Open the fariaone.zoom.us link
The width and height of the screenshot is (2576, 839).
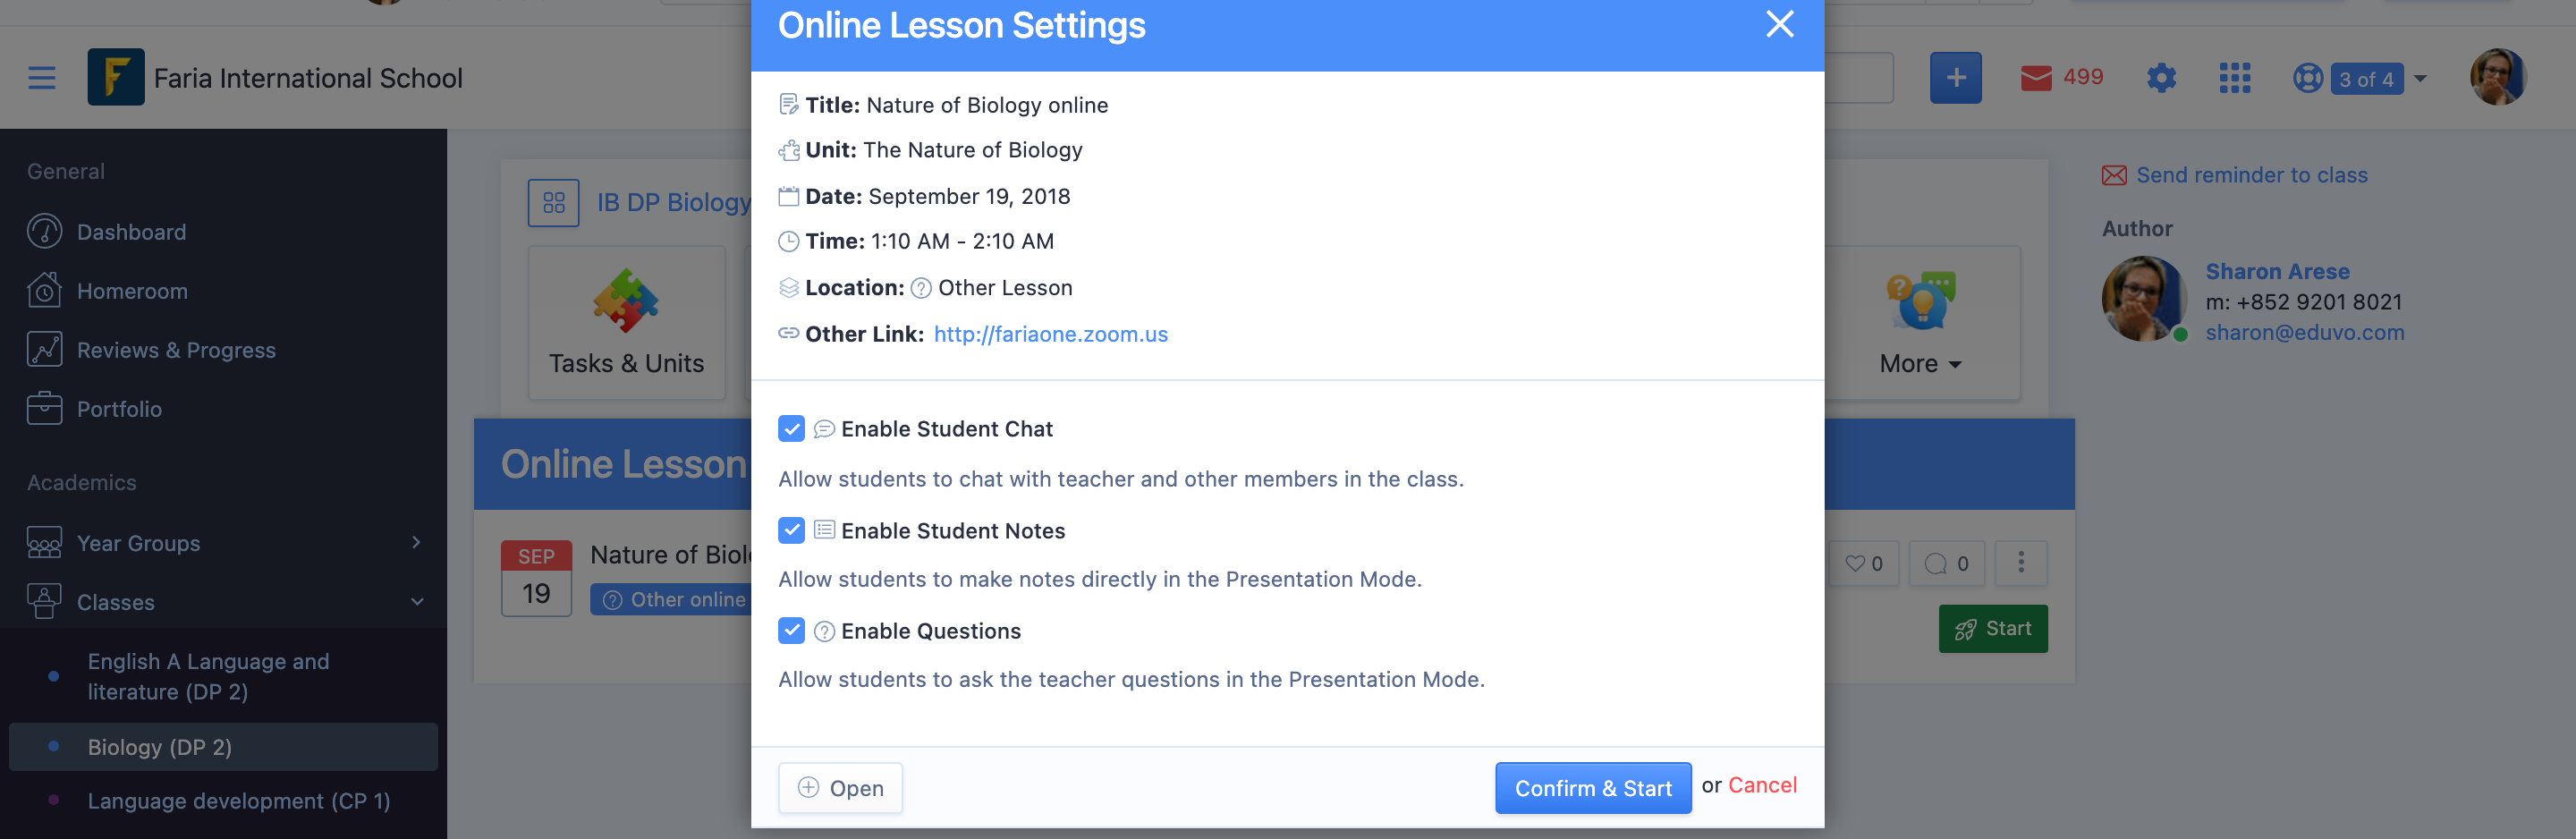1050,334
